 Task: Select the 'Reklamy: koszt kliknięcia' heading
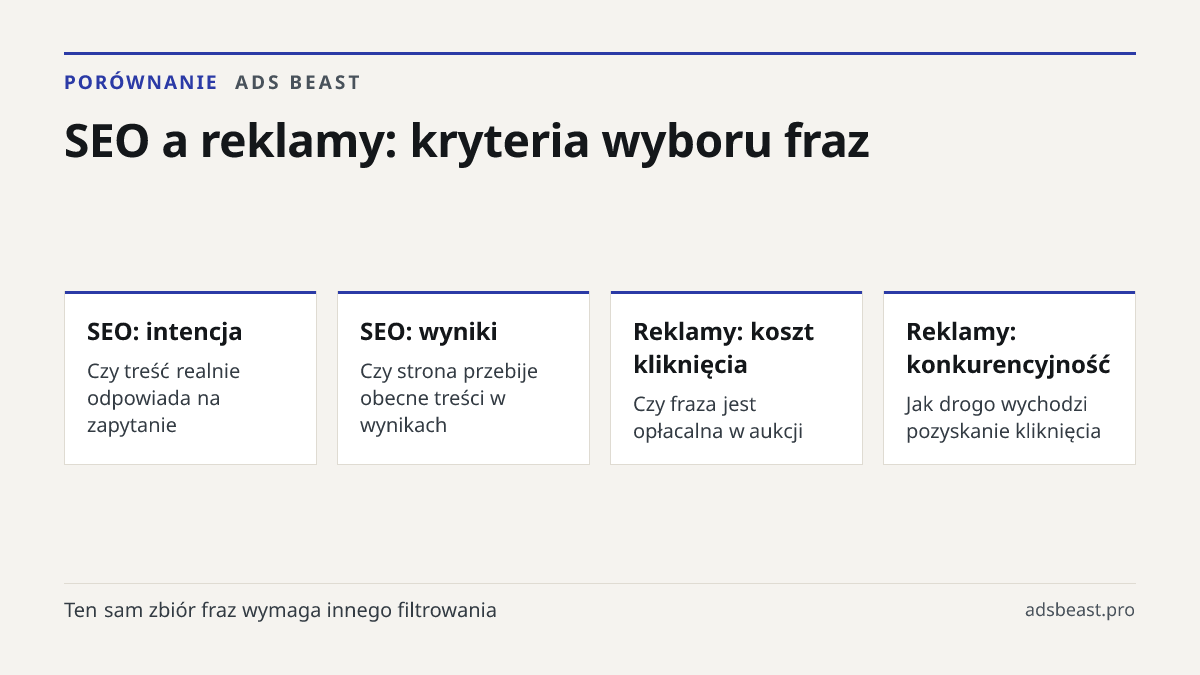pos(724,348)
